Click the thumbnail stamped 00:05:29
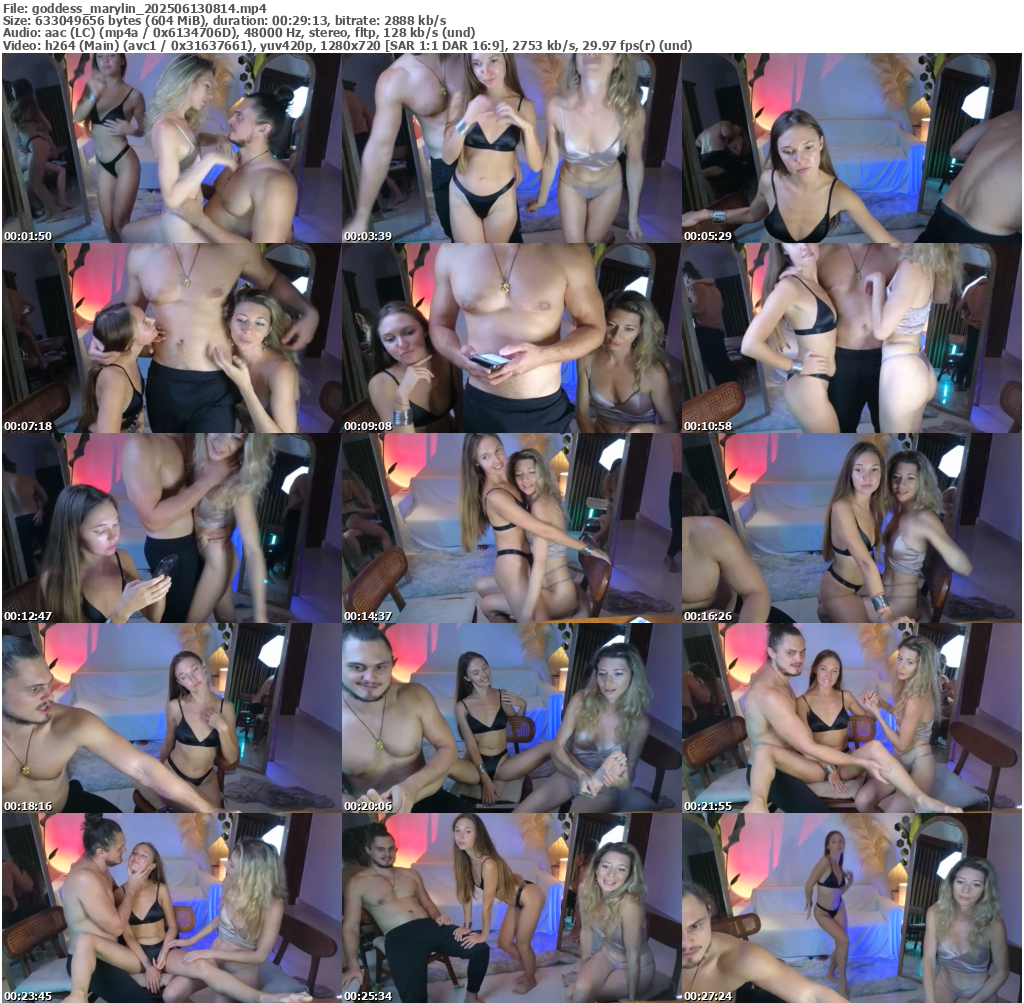 tap(852, 148)
